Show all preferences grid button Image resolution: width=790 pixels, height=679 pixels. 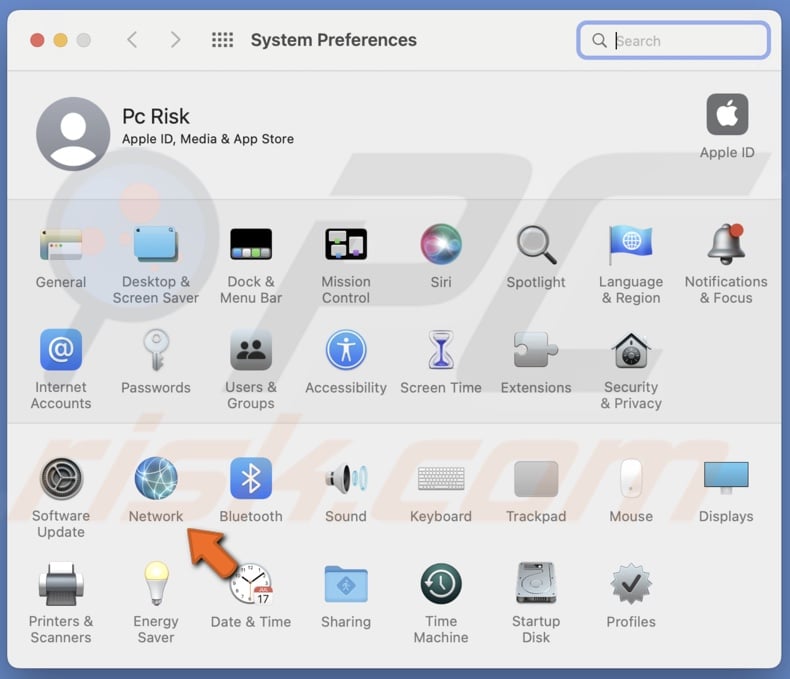[222, 40]
